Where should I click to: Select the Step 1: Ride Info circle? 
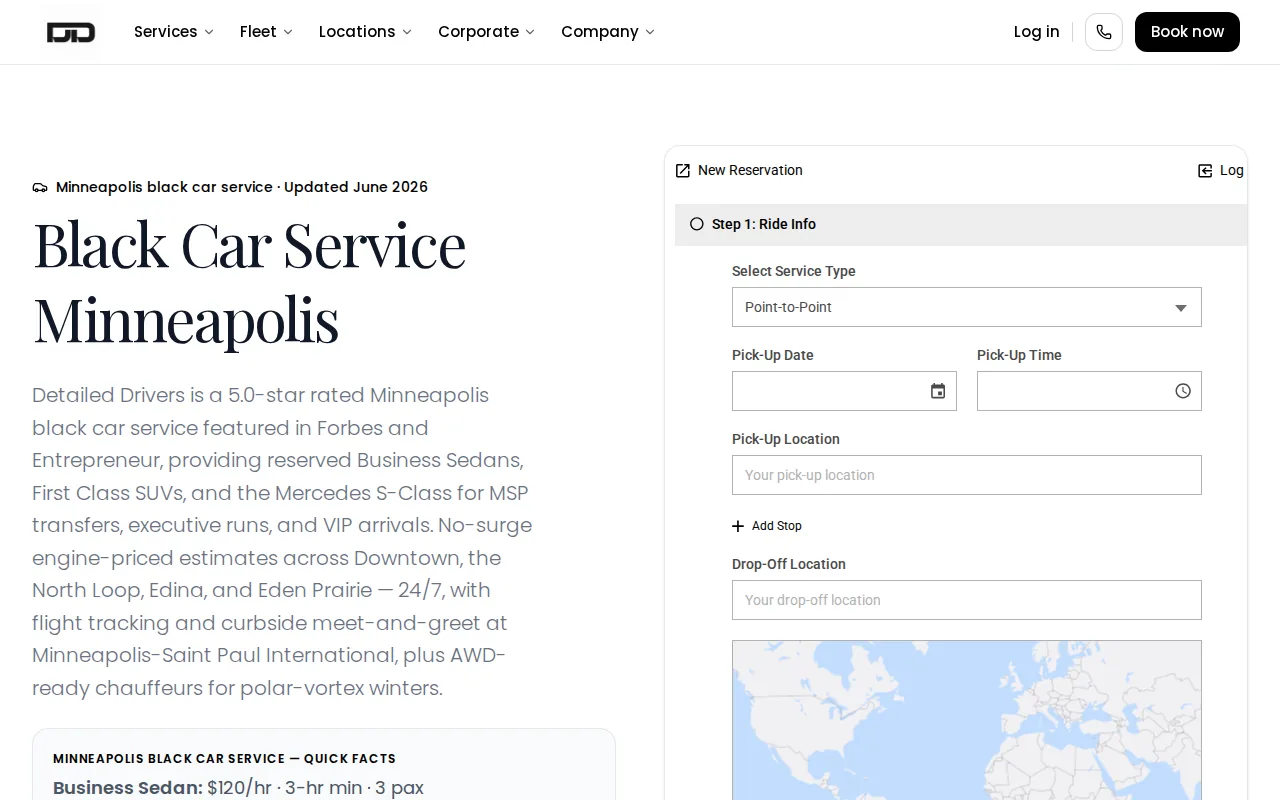(697, 224)
